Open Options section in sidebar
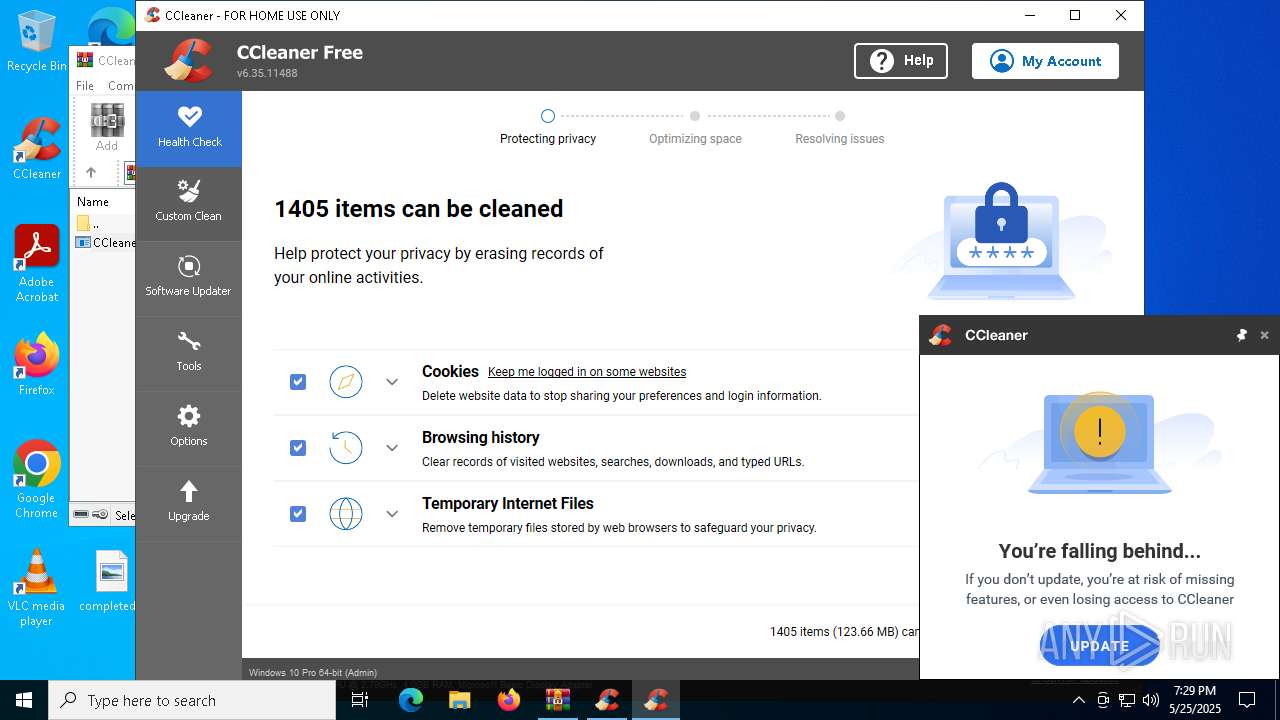The height and width of the screenshot is (720, 1280). tap(189, 428)
